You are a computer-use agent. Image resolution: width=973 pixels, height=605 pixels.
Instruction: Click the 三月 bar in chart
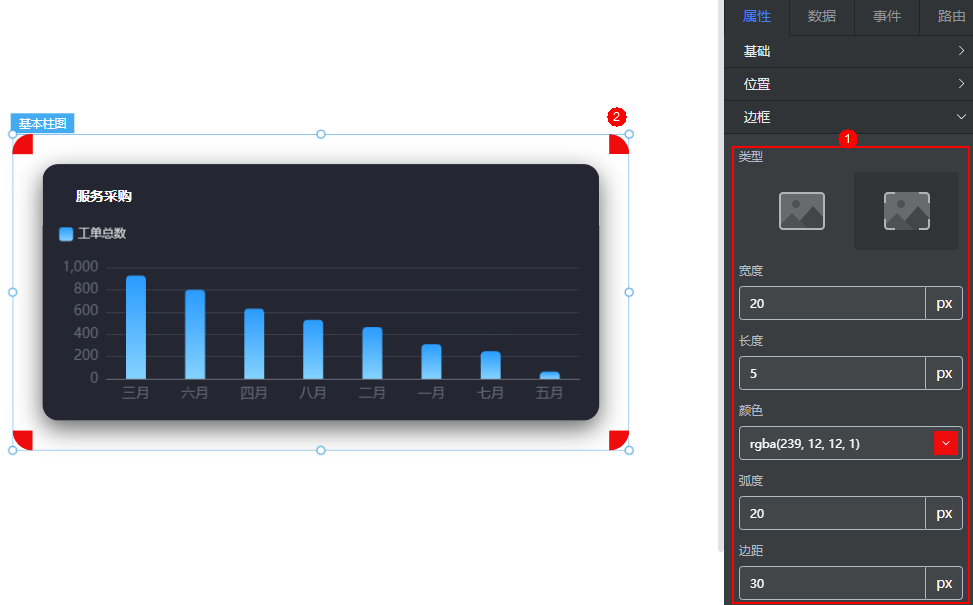pyautogui.click(x=136, y=327)
